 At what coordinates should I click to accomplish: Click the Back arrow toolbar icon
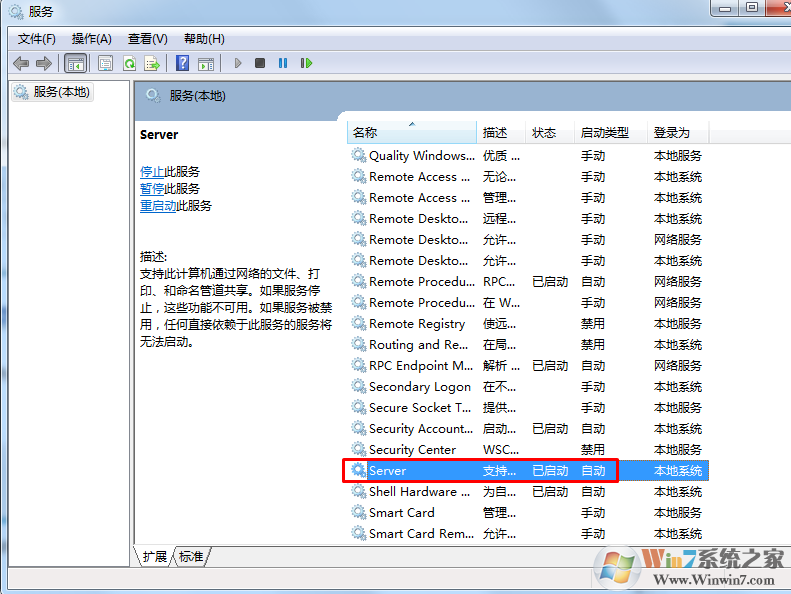pos(21,64)
